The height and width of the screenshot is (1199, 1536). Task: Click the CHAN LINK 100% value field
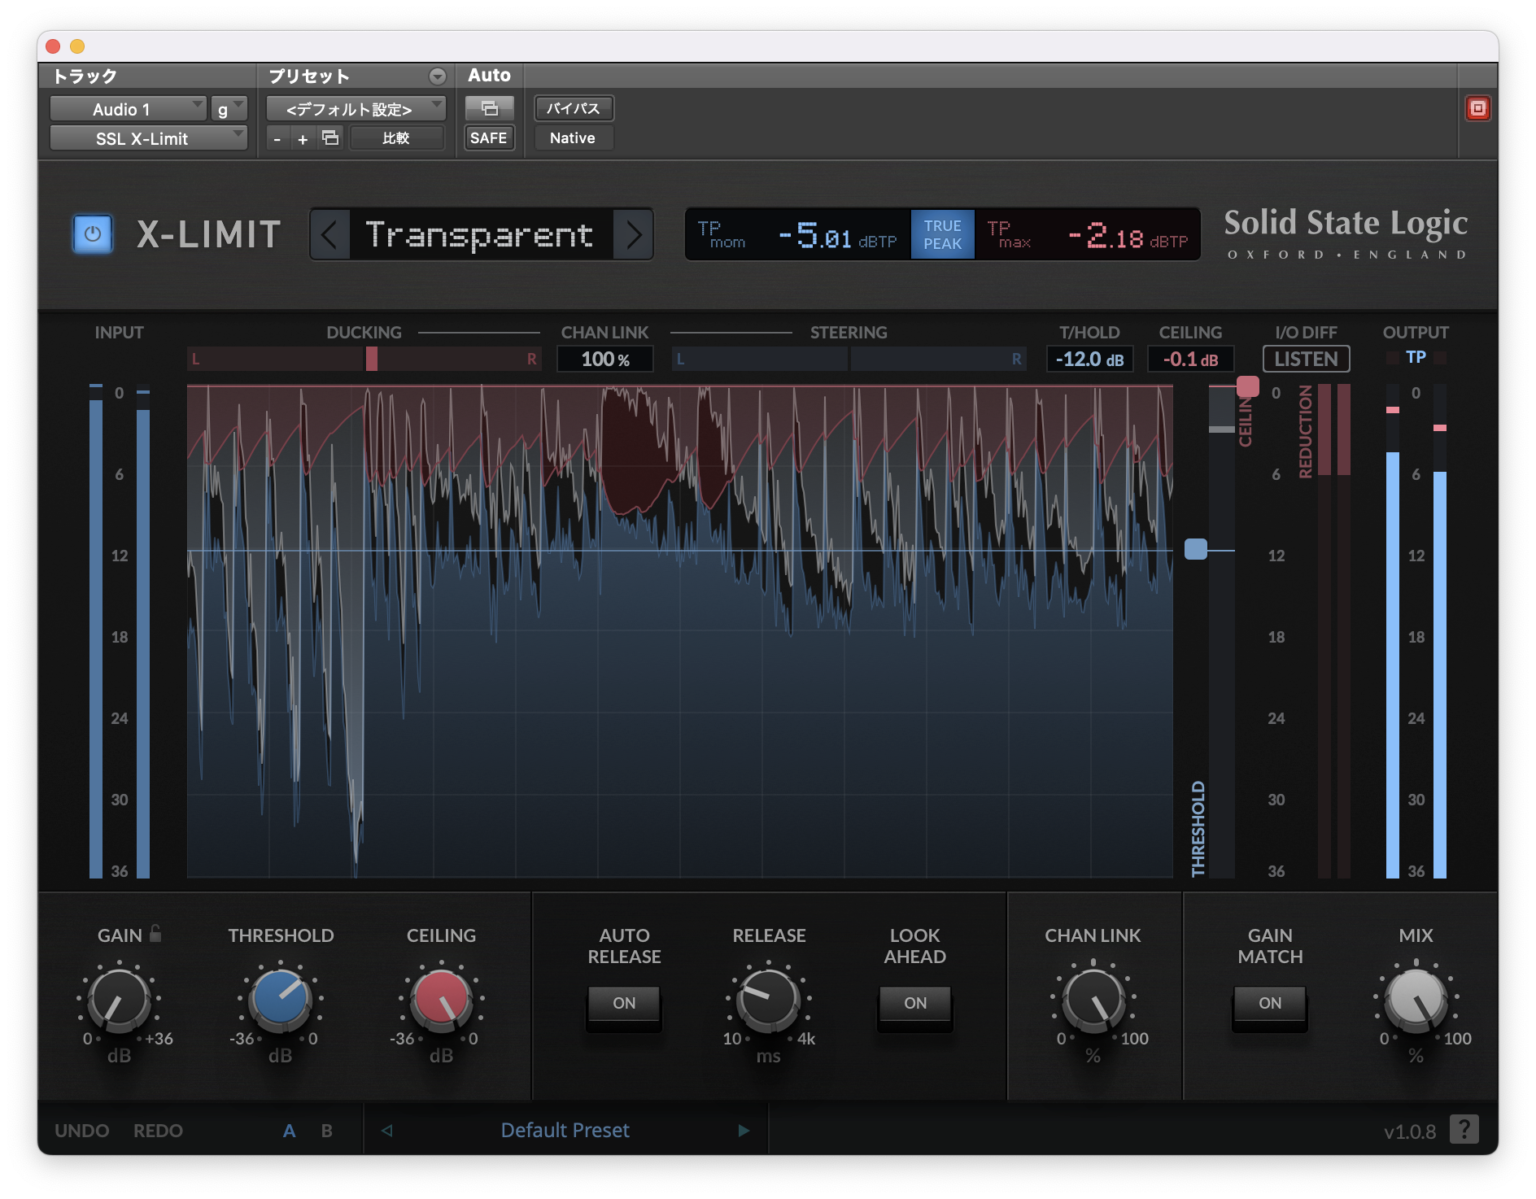point(604,358)
